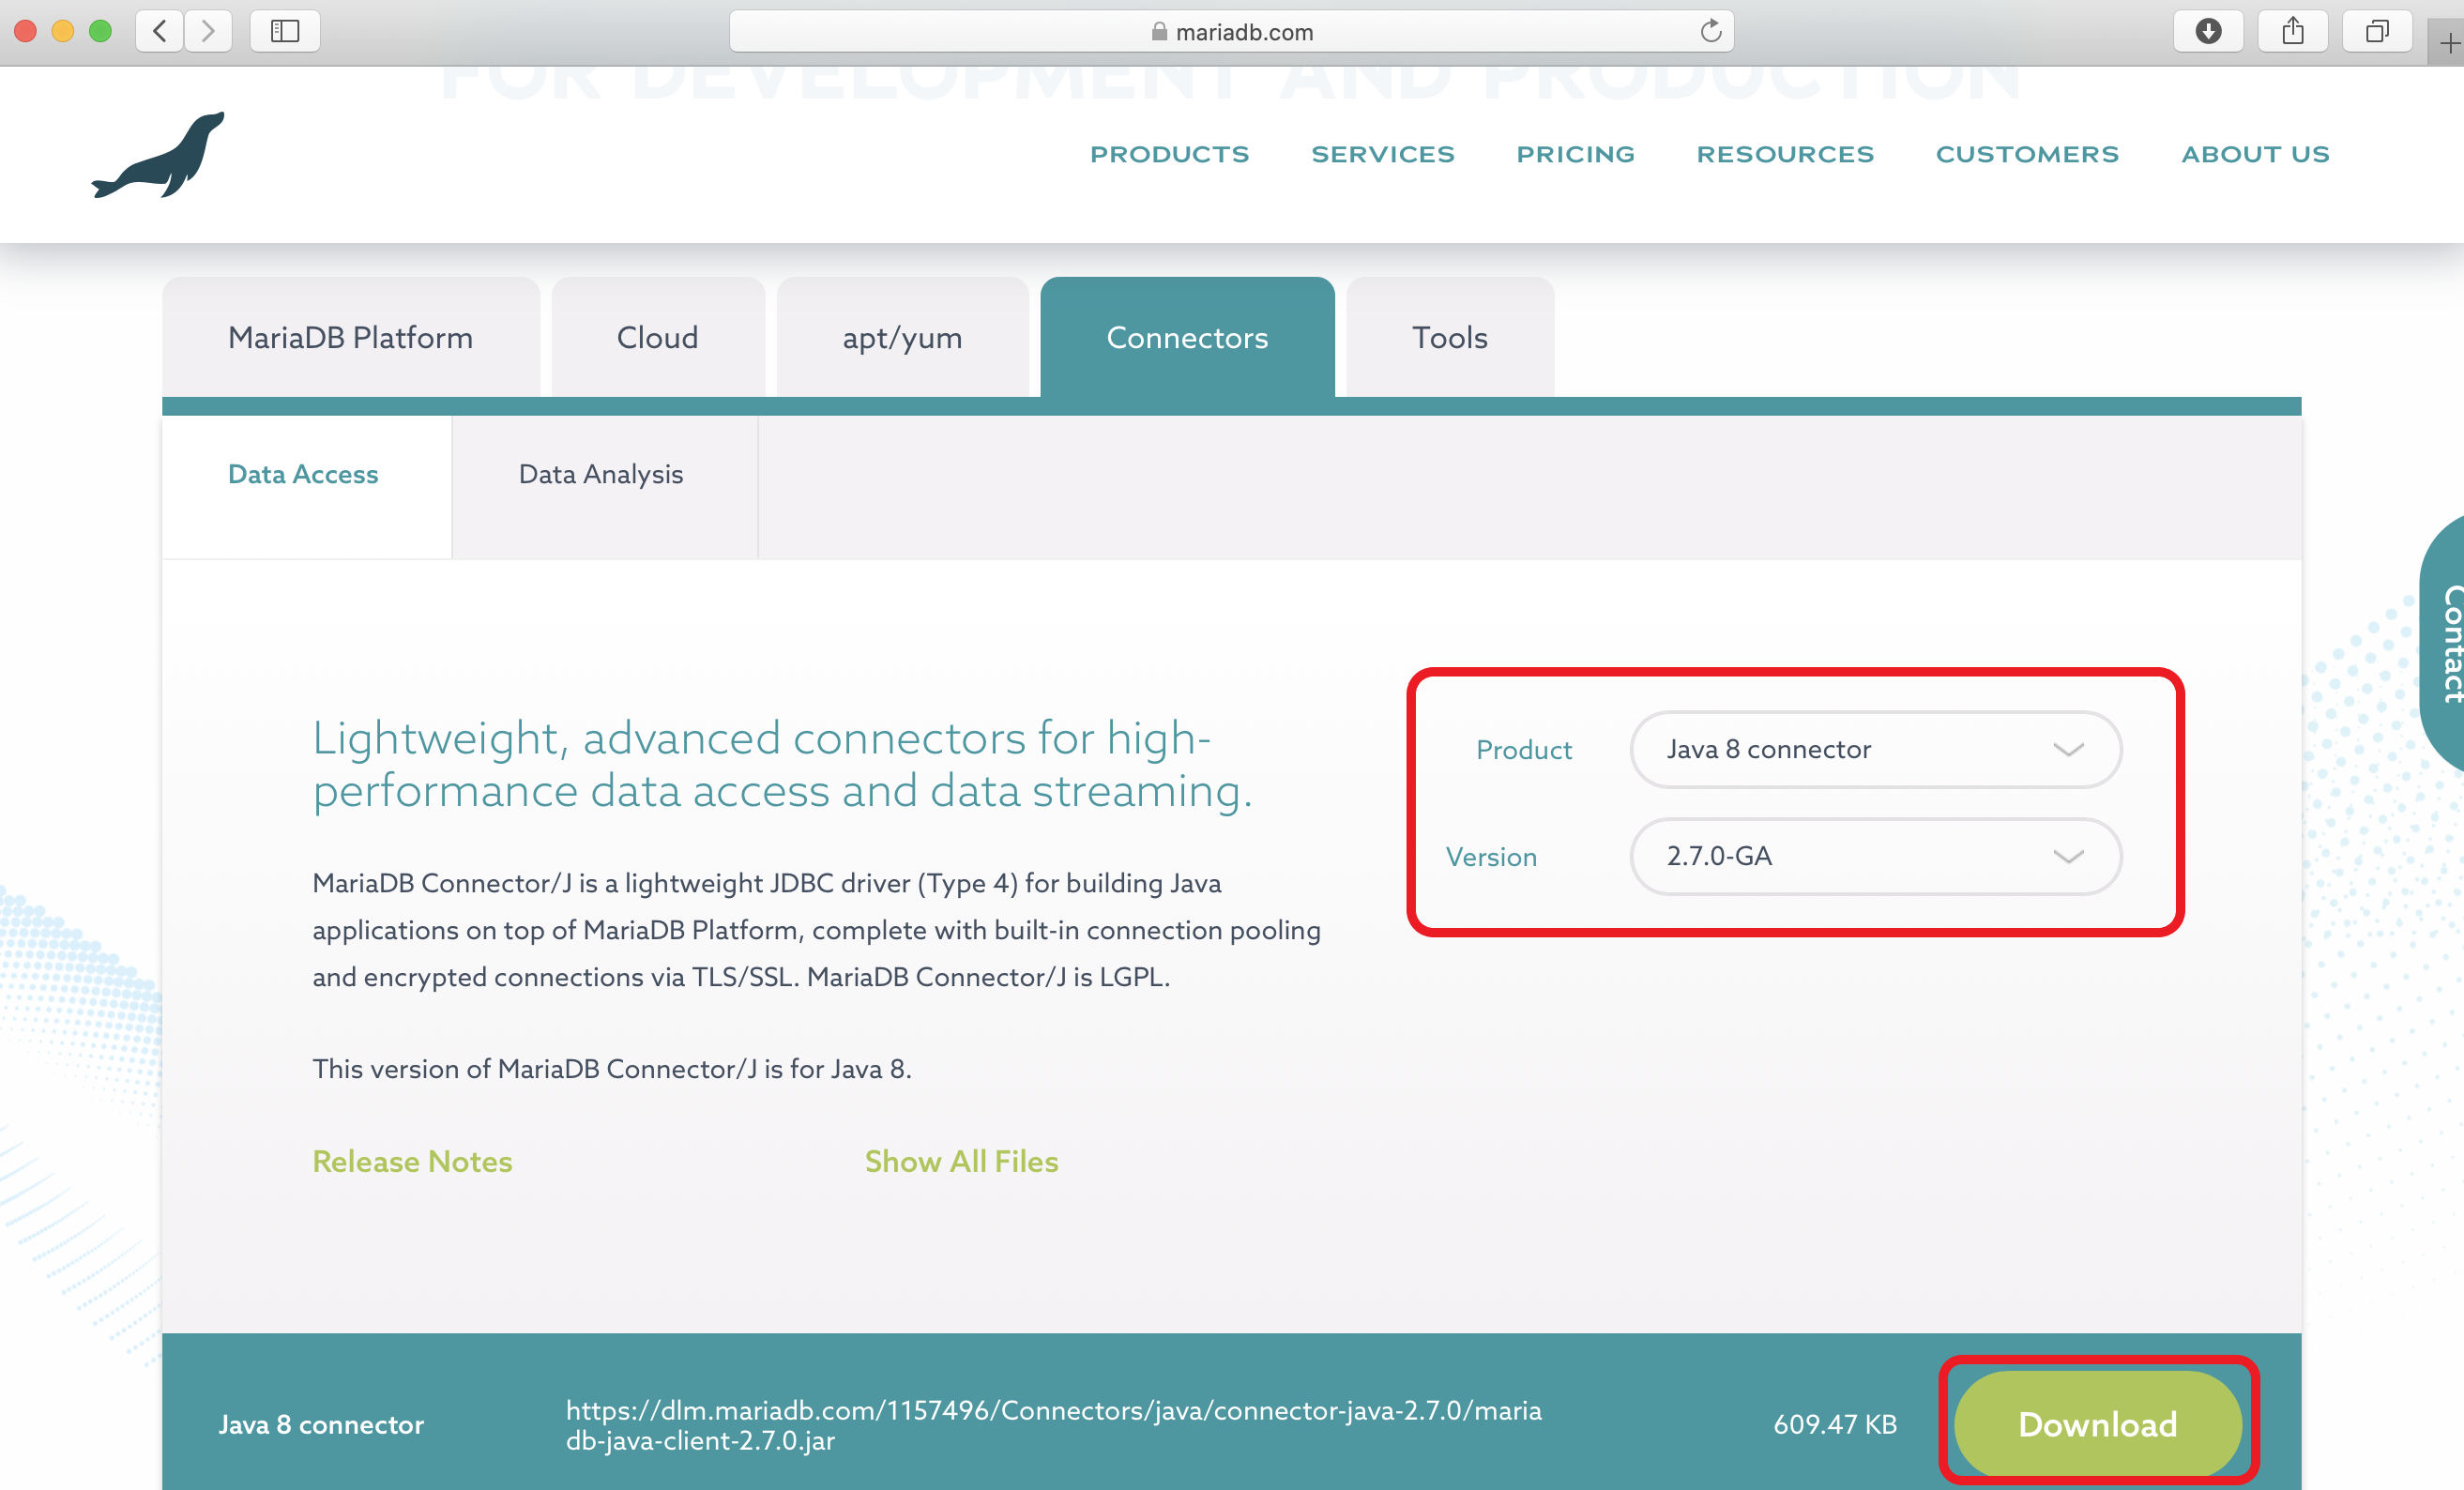Reload the page with the refresh icon
This screenshot has width=2464, height=1490.
point(1711,31)
